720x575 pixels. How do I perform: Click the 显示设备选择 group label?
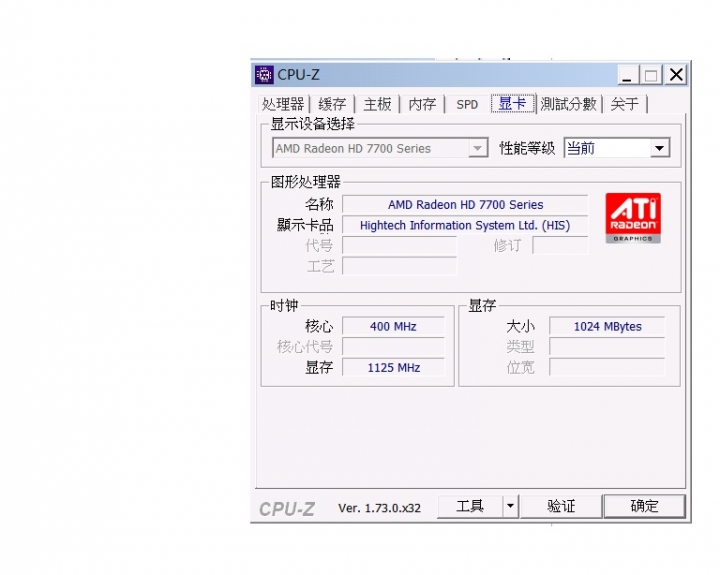[x=313, y=124]
